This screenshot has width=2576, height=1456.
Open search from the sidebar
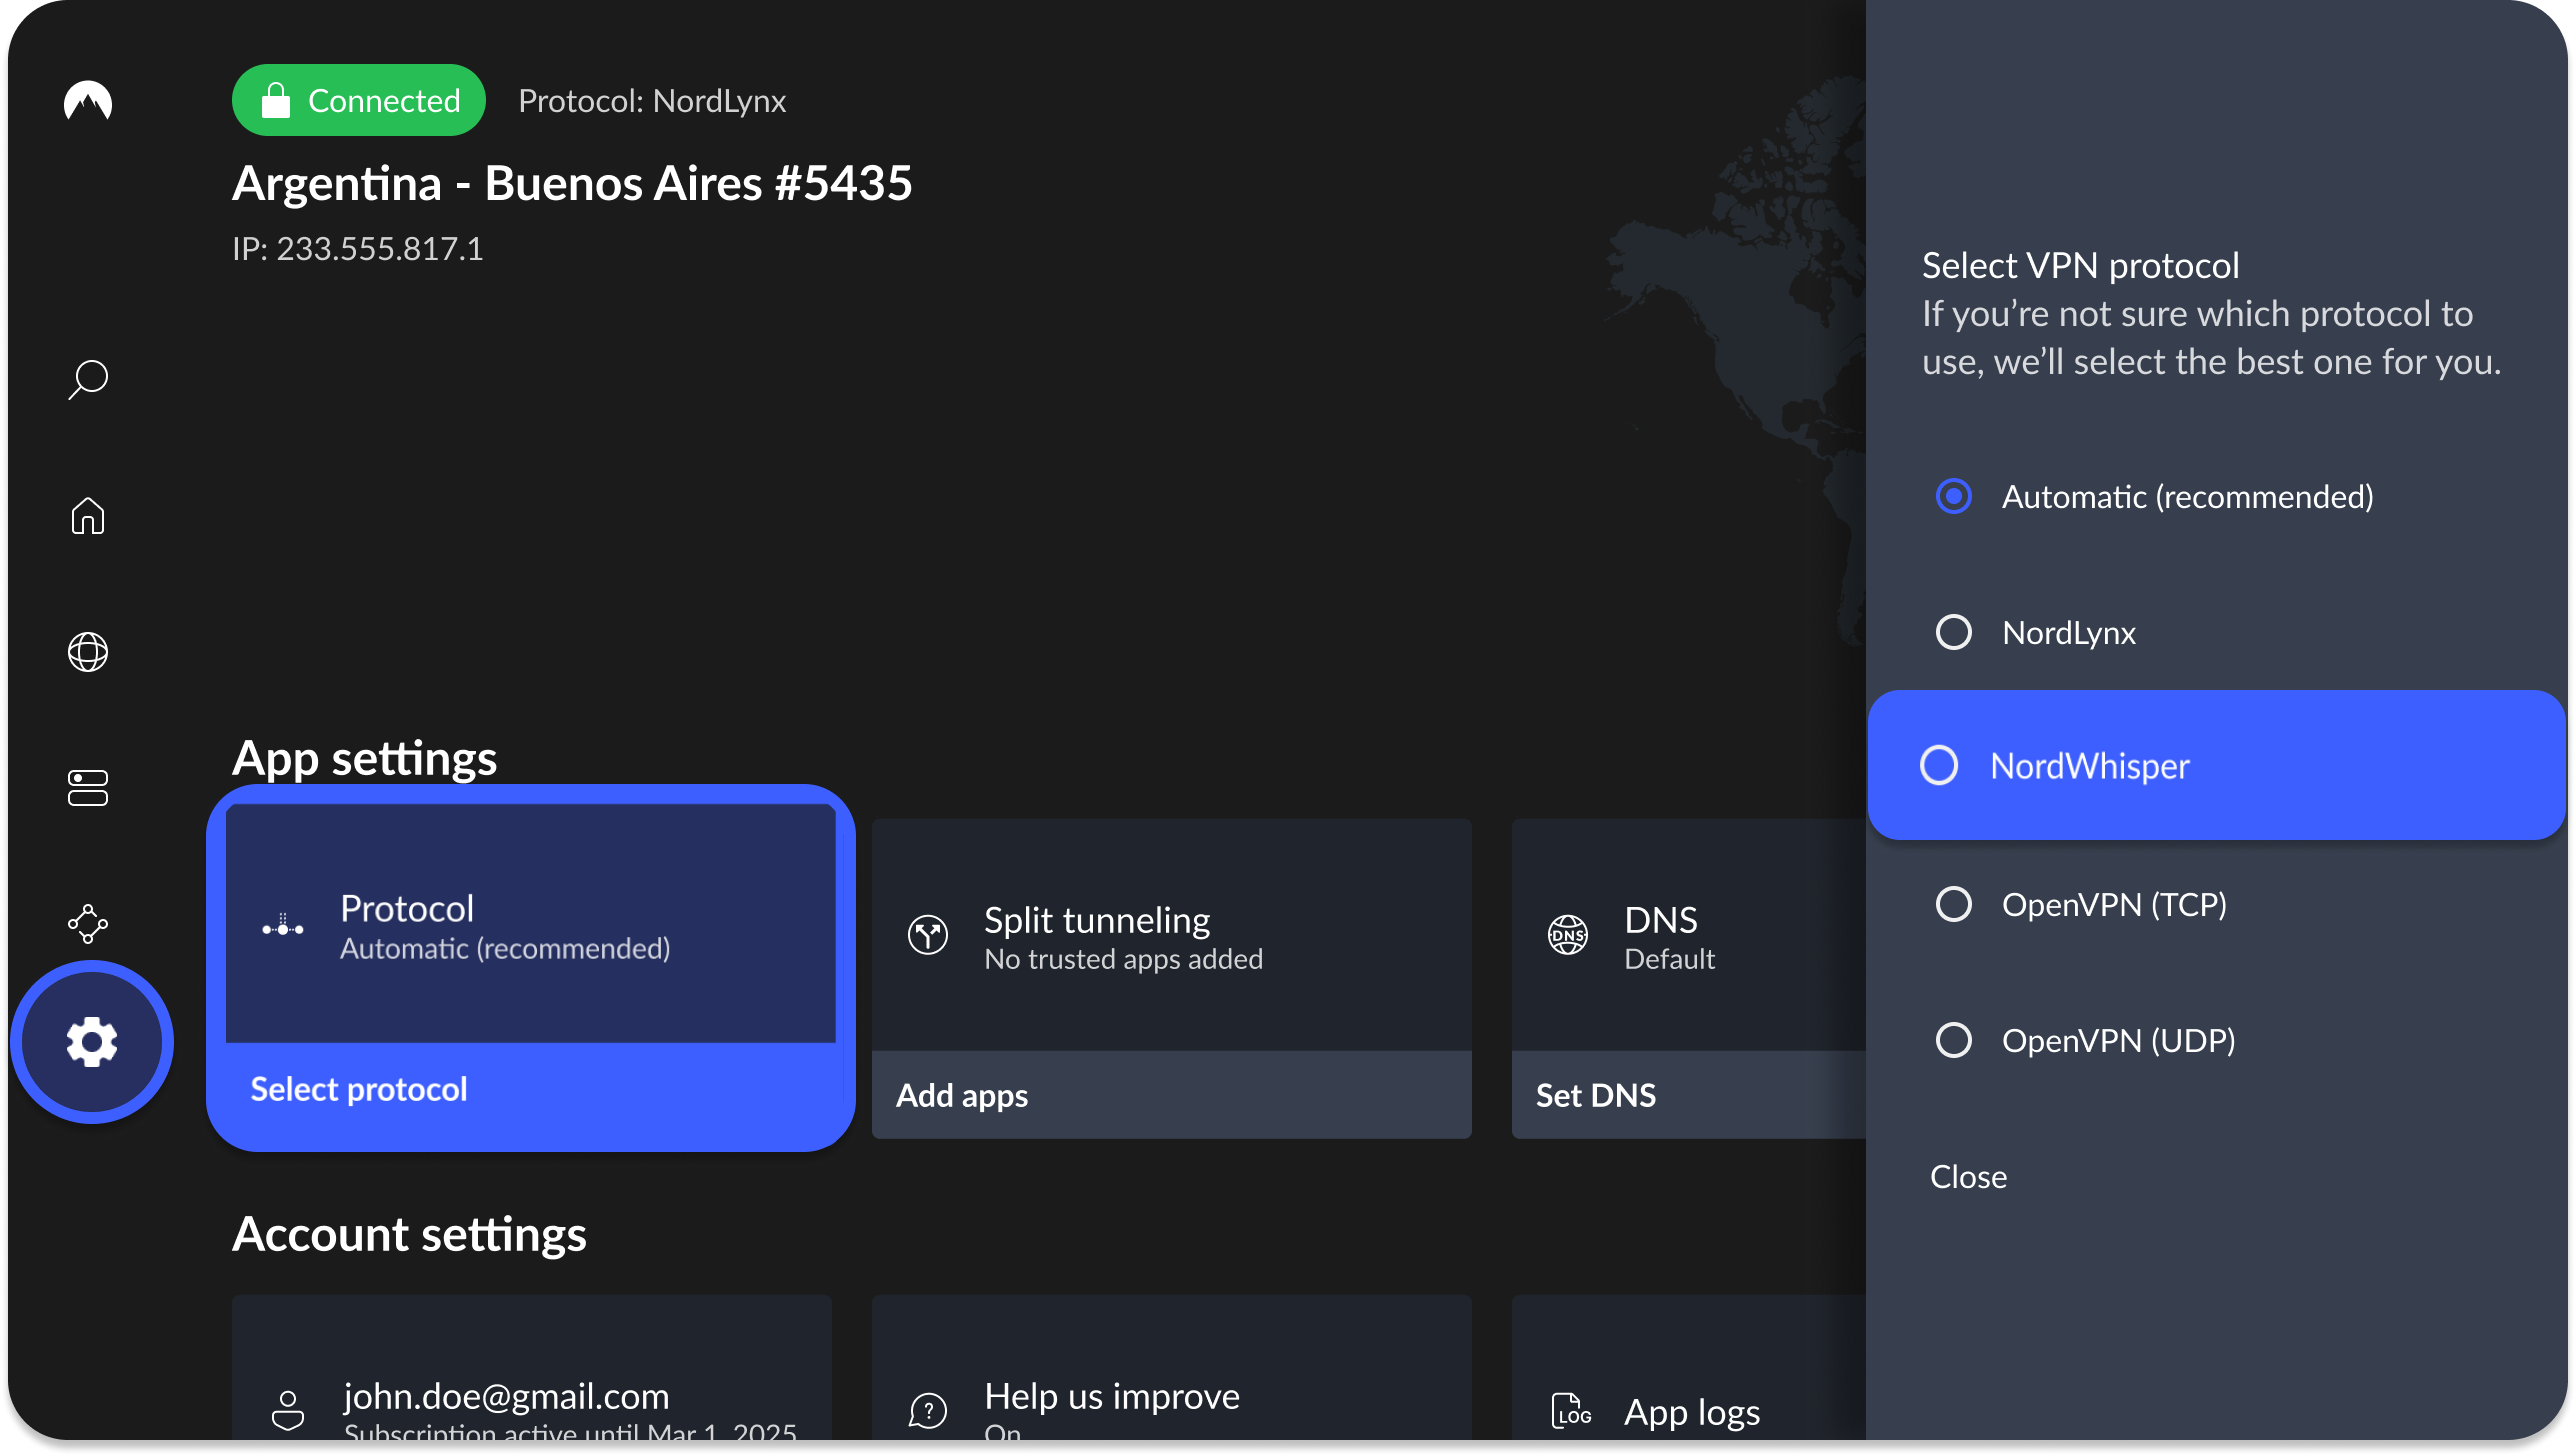88,380
